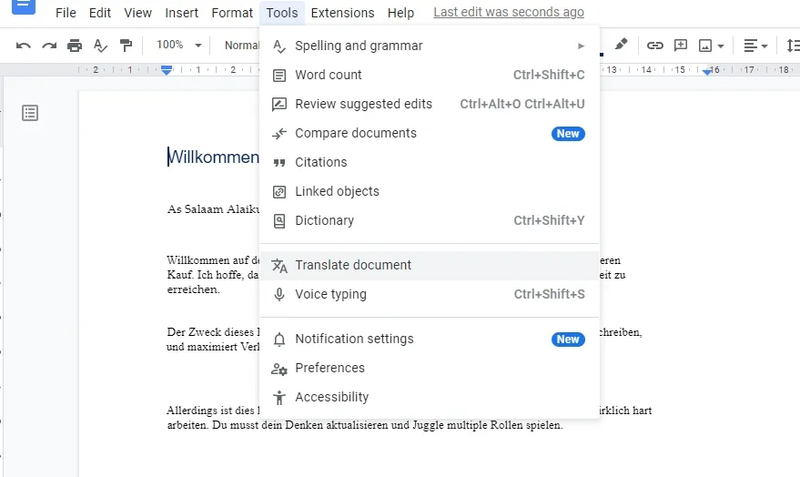The width and height of the screenshot is (800, 477).
Task: Close the open Tools menu
Action: [x=282, y=13]
